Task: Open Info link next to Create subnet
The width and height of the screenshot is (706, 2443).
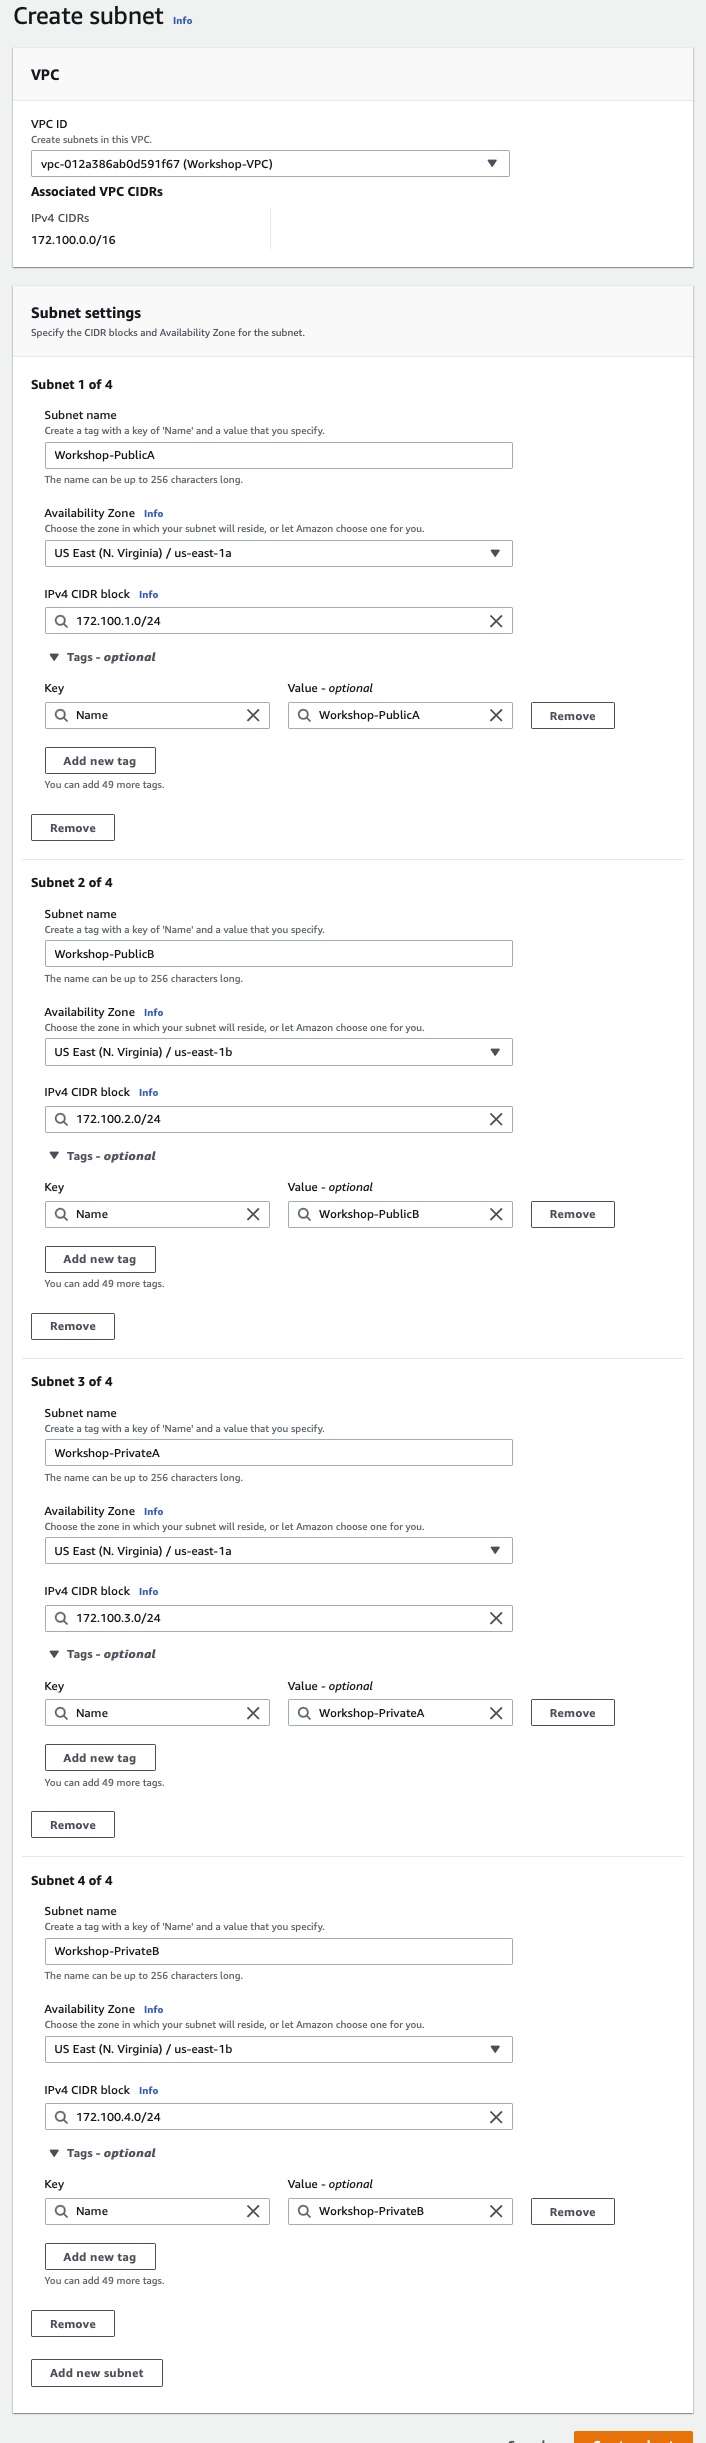Action: 182,20
